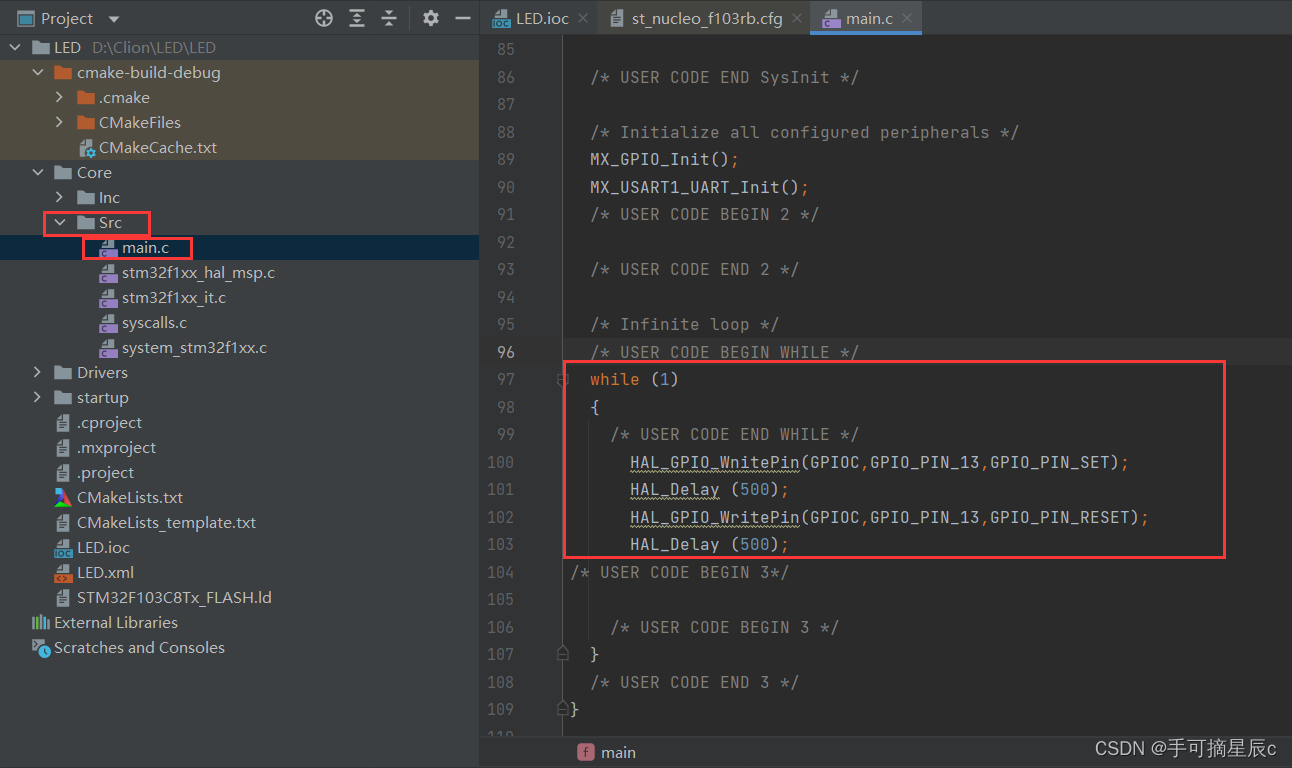
Task: Close the main.c tab
Action: point(907,19)
